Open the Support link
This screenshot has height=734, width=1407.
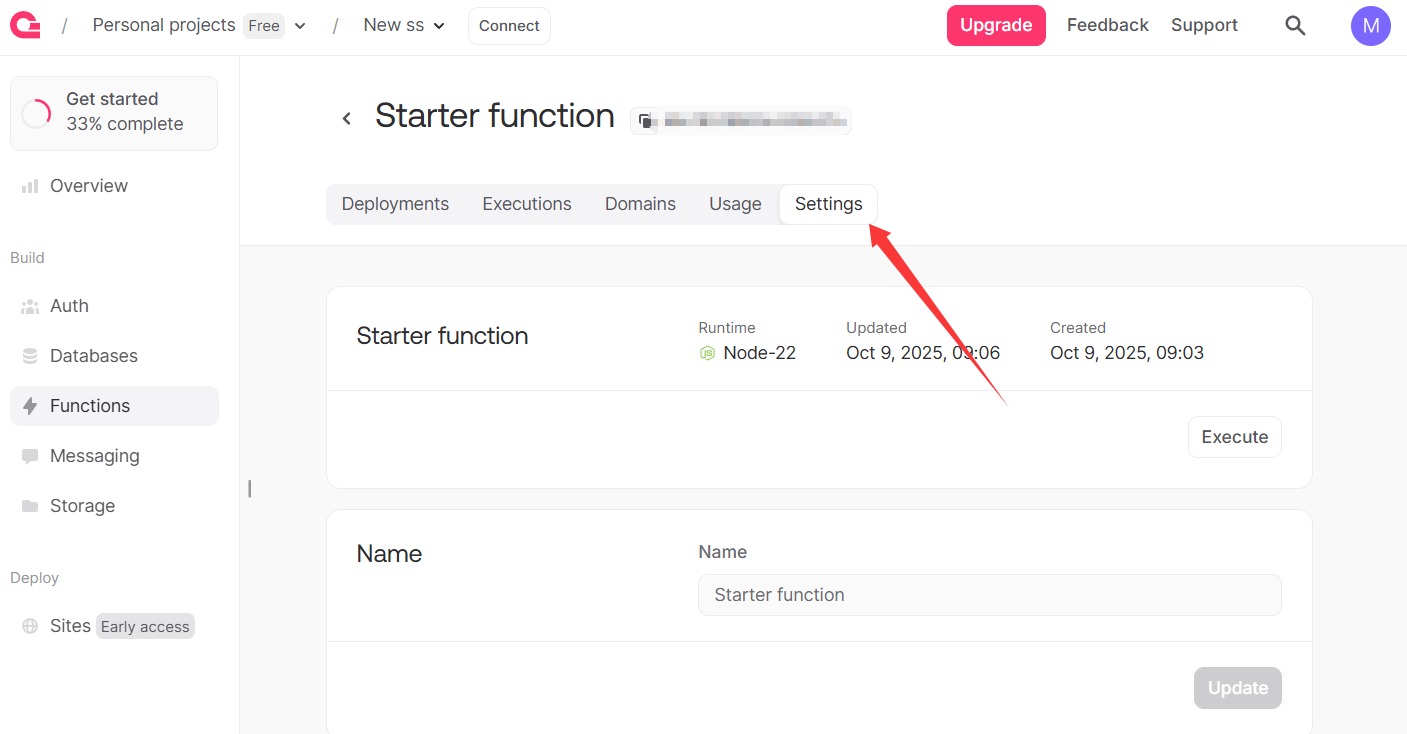[x=1204, y=26]
